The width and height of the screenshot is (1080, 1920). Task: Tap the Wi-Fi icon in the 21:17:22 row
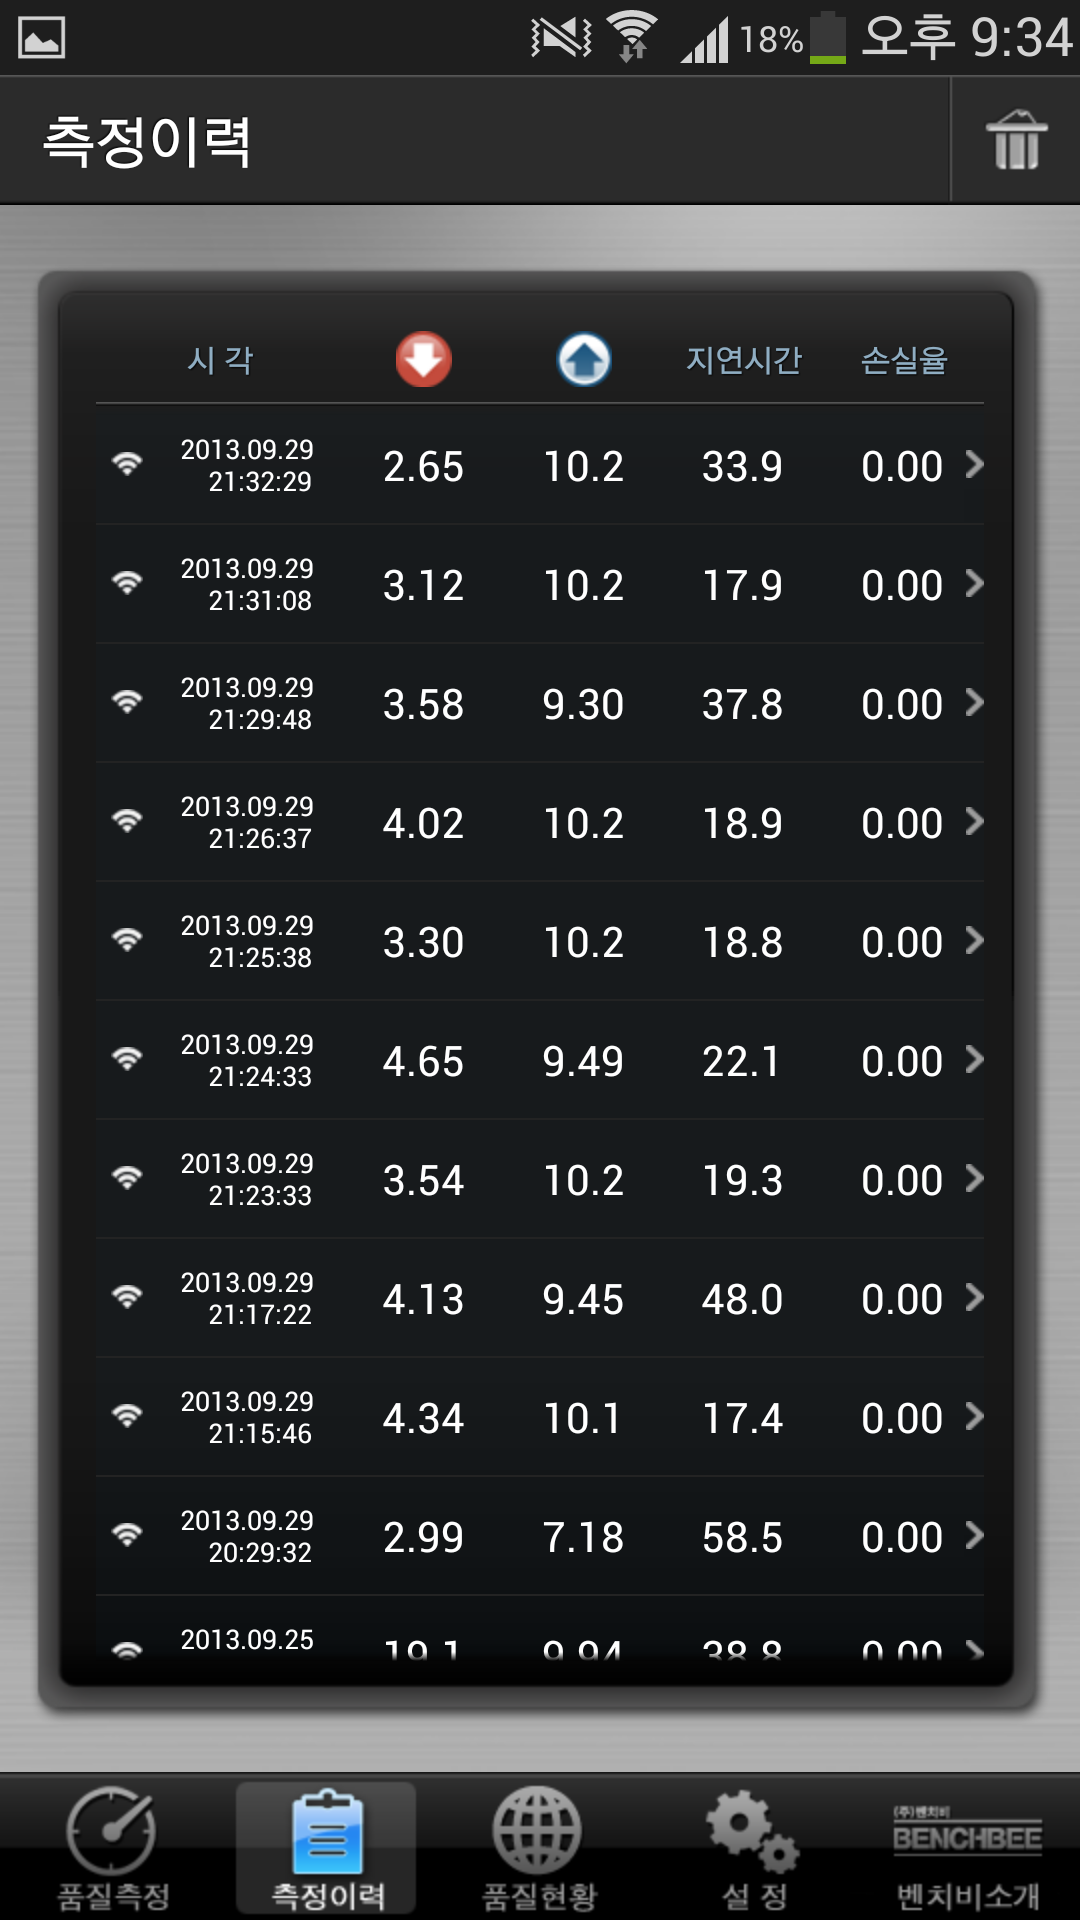[127, 1297]
